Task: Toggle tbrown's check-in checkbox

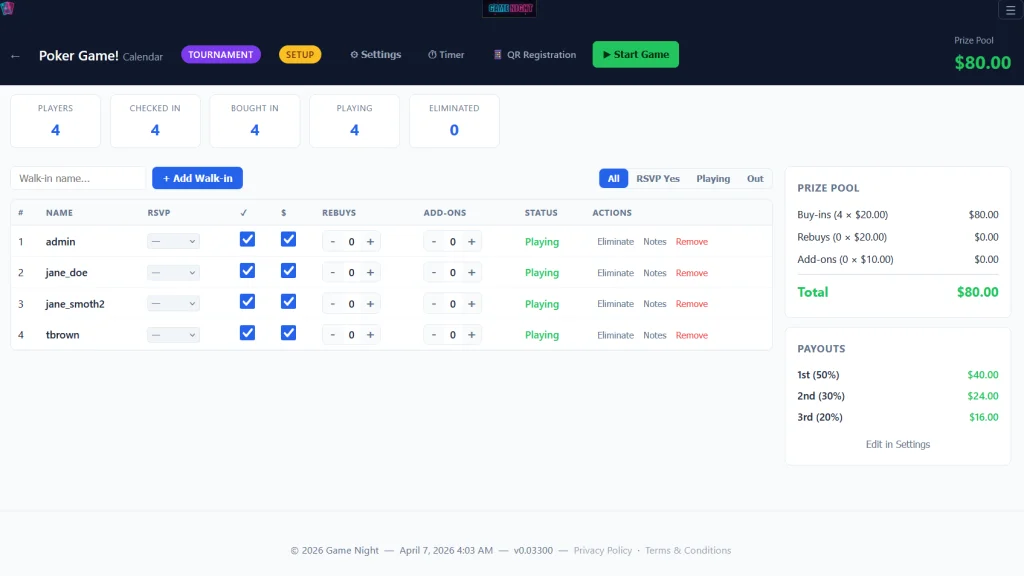Action: [x=248, y=333]
